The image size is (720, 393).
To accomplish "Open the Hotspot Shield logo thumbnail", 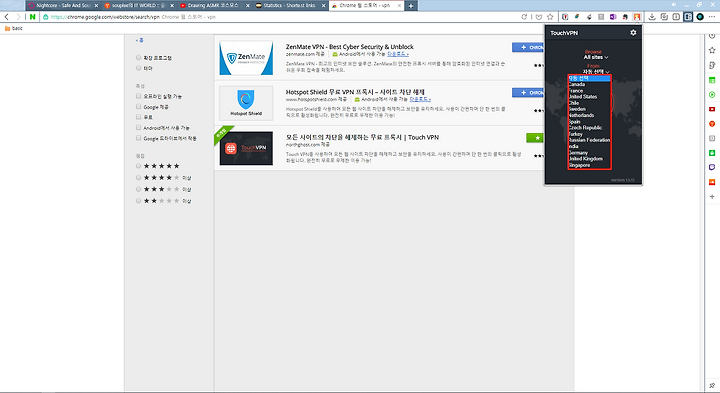I will 246,103.
